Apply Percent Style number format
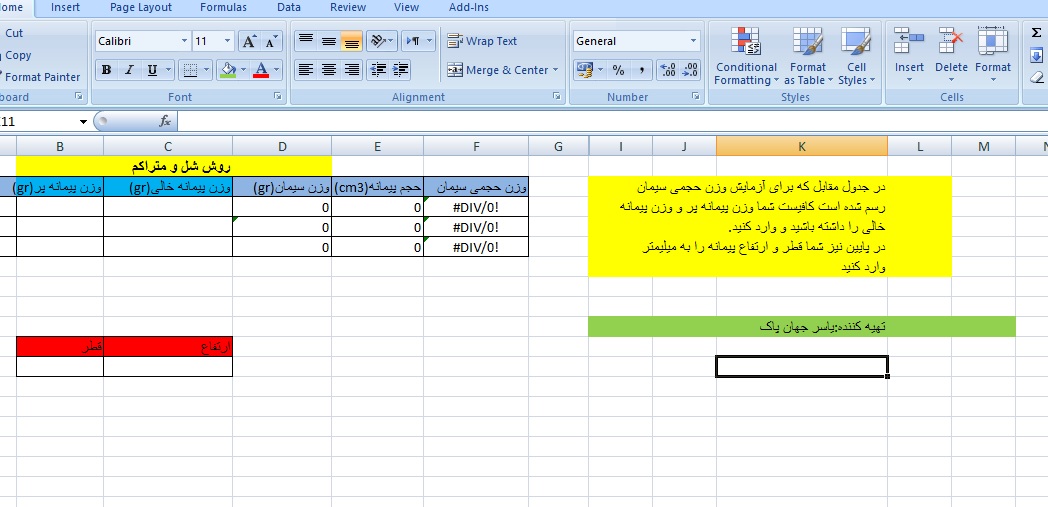 click(x=618, y=70)
